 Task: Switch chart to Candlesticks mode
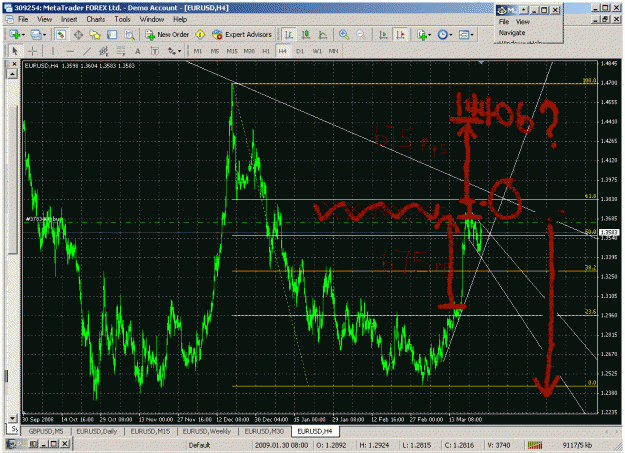click(306, 35)
